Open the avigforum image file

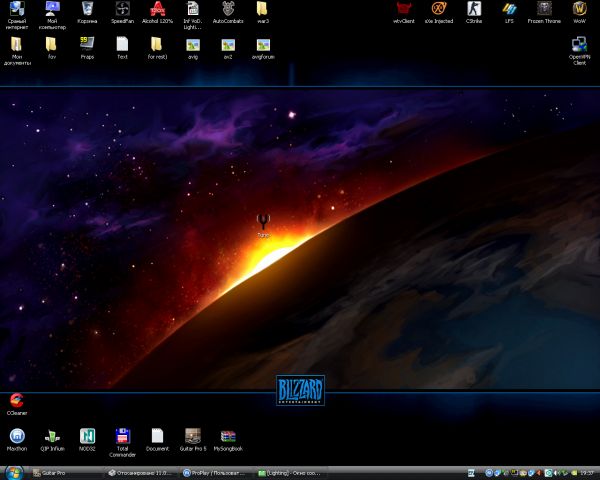coord(263,48)
